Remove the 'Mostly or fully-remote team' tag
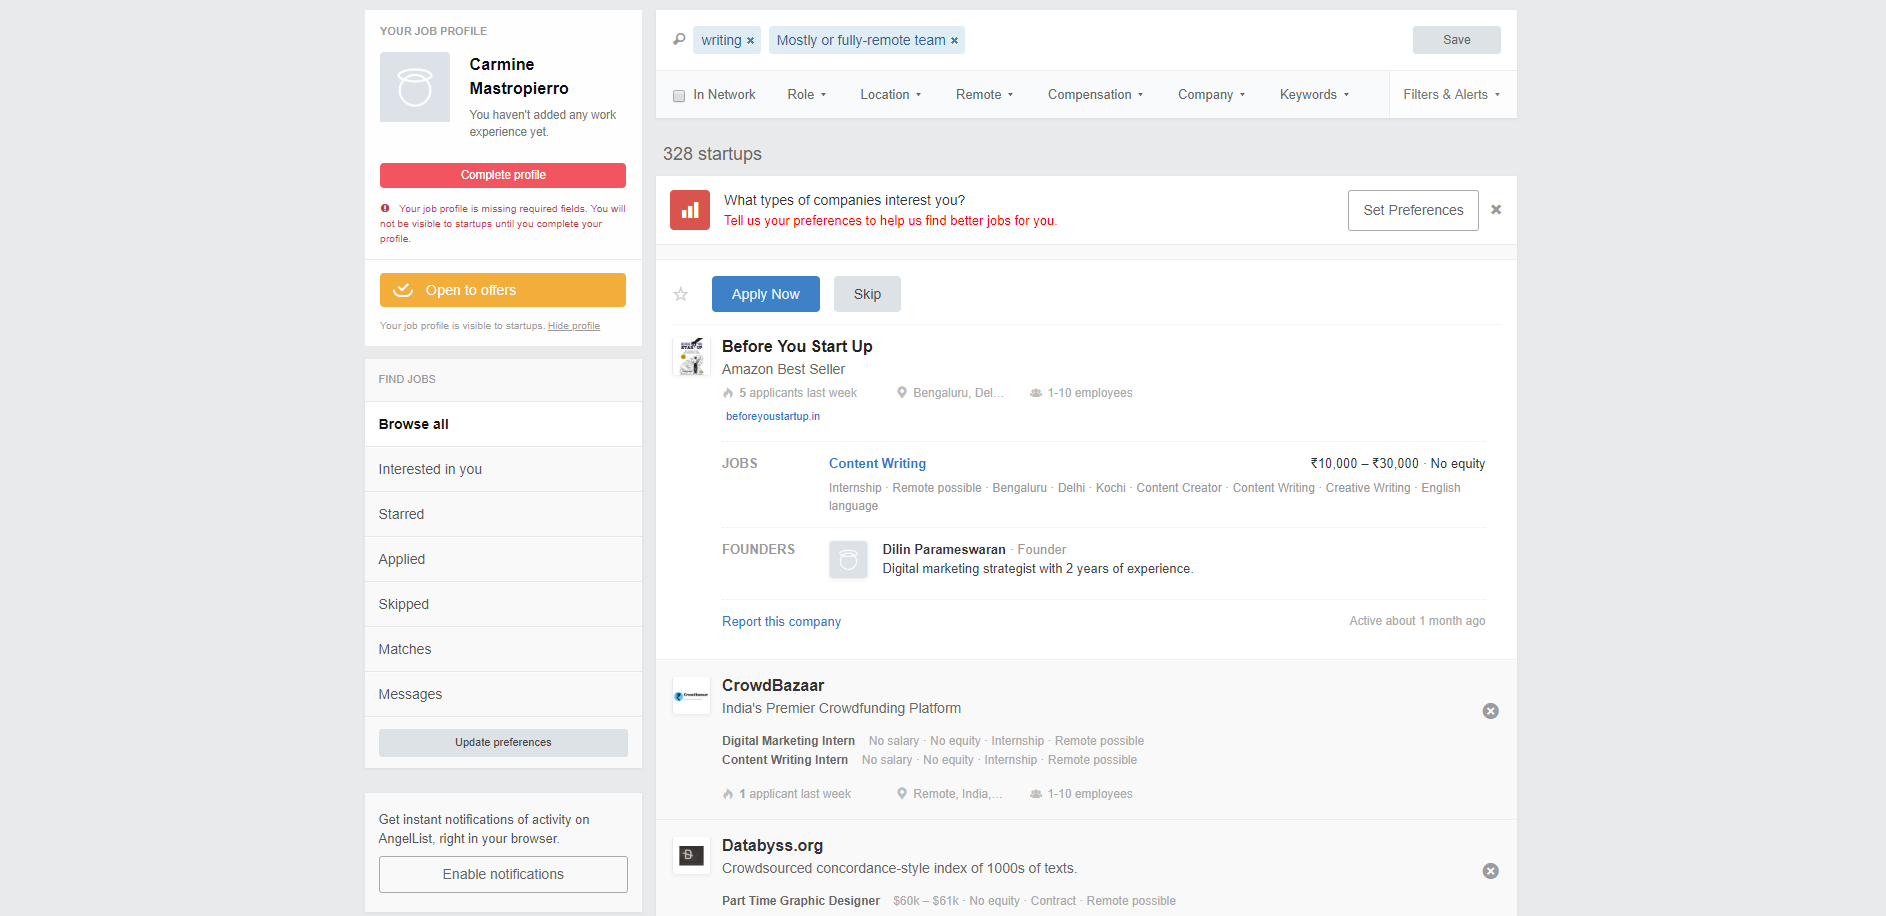The width and height of the screenshot is (1886, 916). 954,41
